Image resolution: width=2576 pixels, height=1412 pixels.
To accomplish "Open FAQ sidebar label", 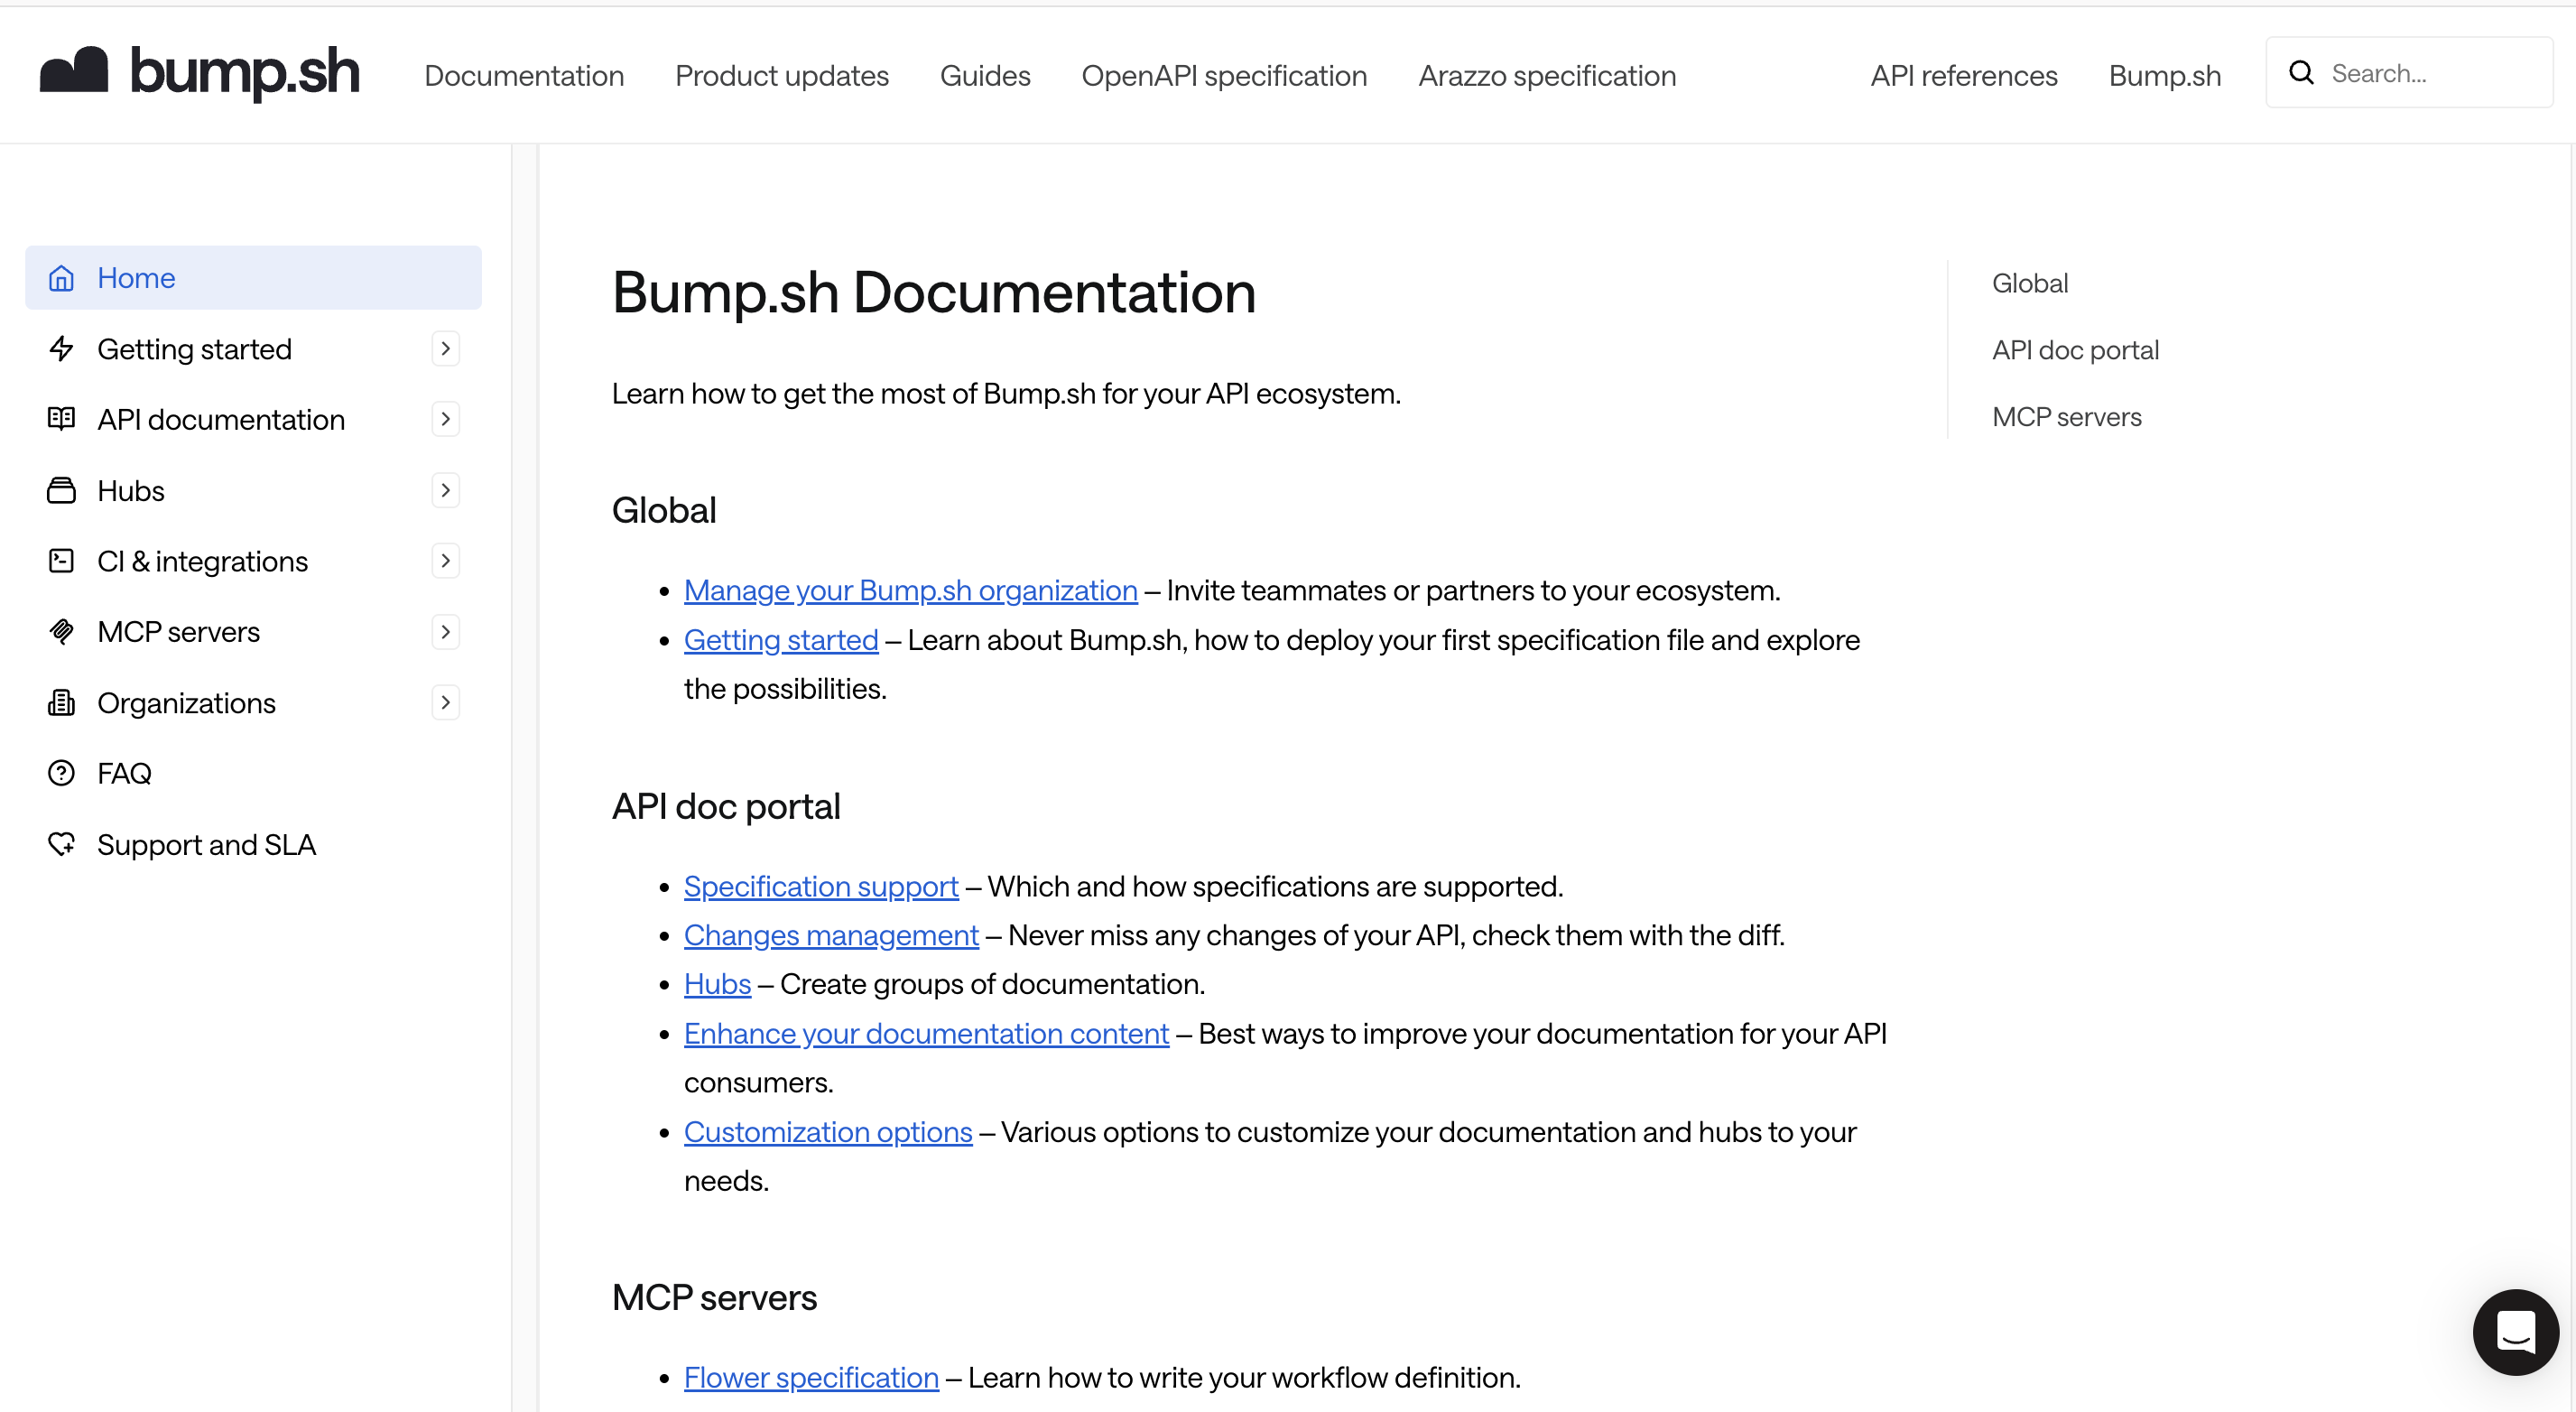I will click(x=124, y=773).
